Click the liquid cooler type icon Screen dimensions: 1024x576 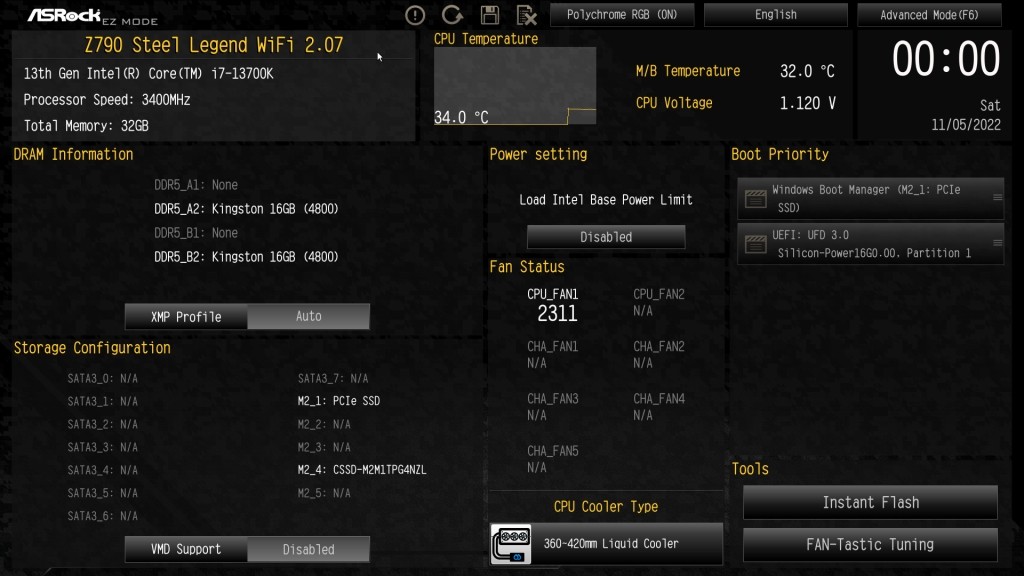(511, 544)
